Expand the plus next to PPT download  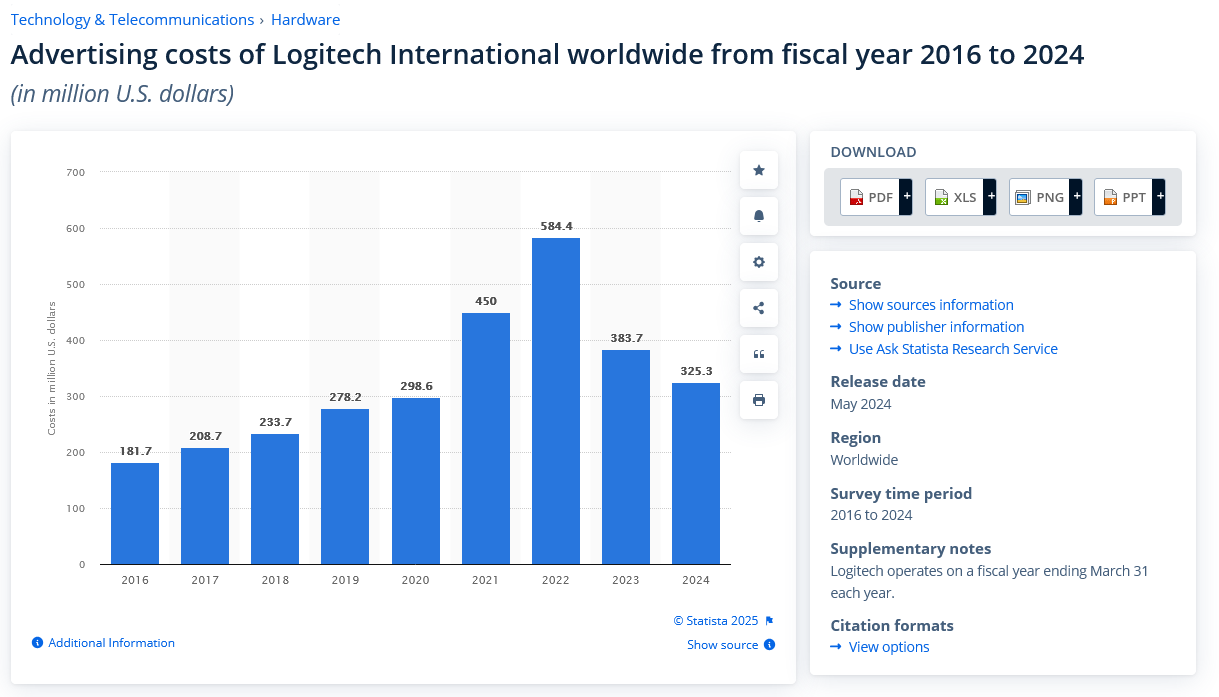click(x=1160, y=197)
